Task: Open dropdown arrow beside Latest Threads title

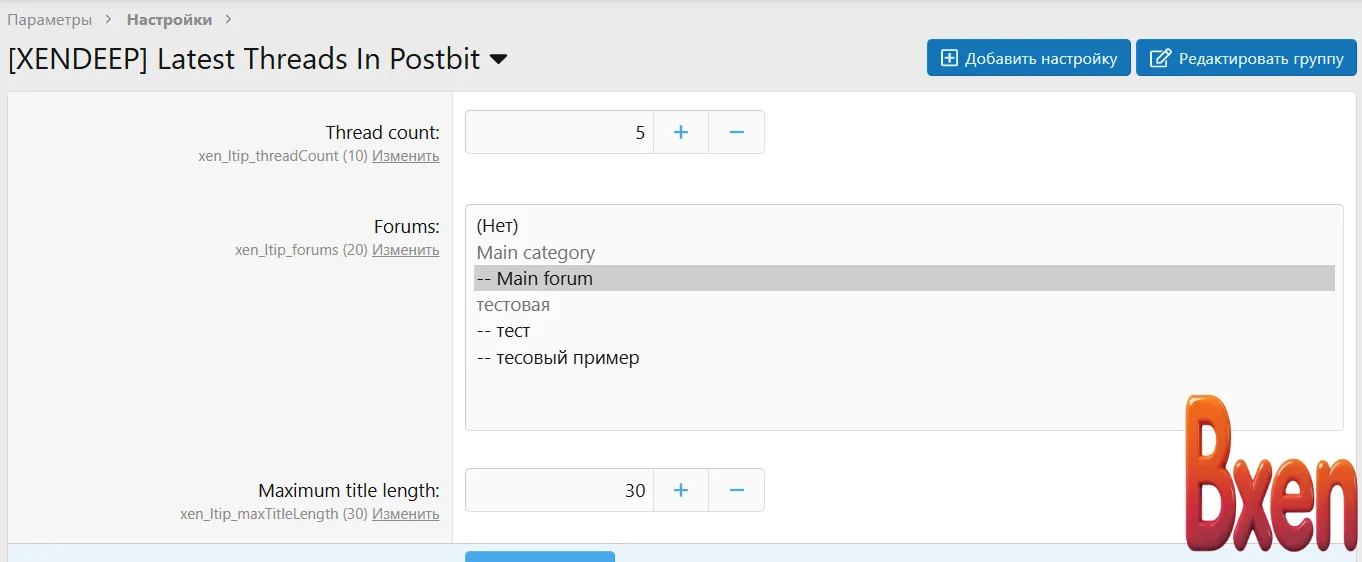Action: click(498, 60)
